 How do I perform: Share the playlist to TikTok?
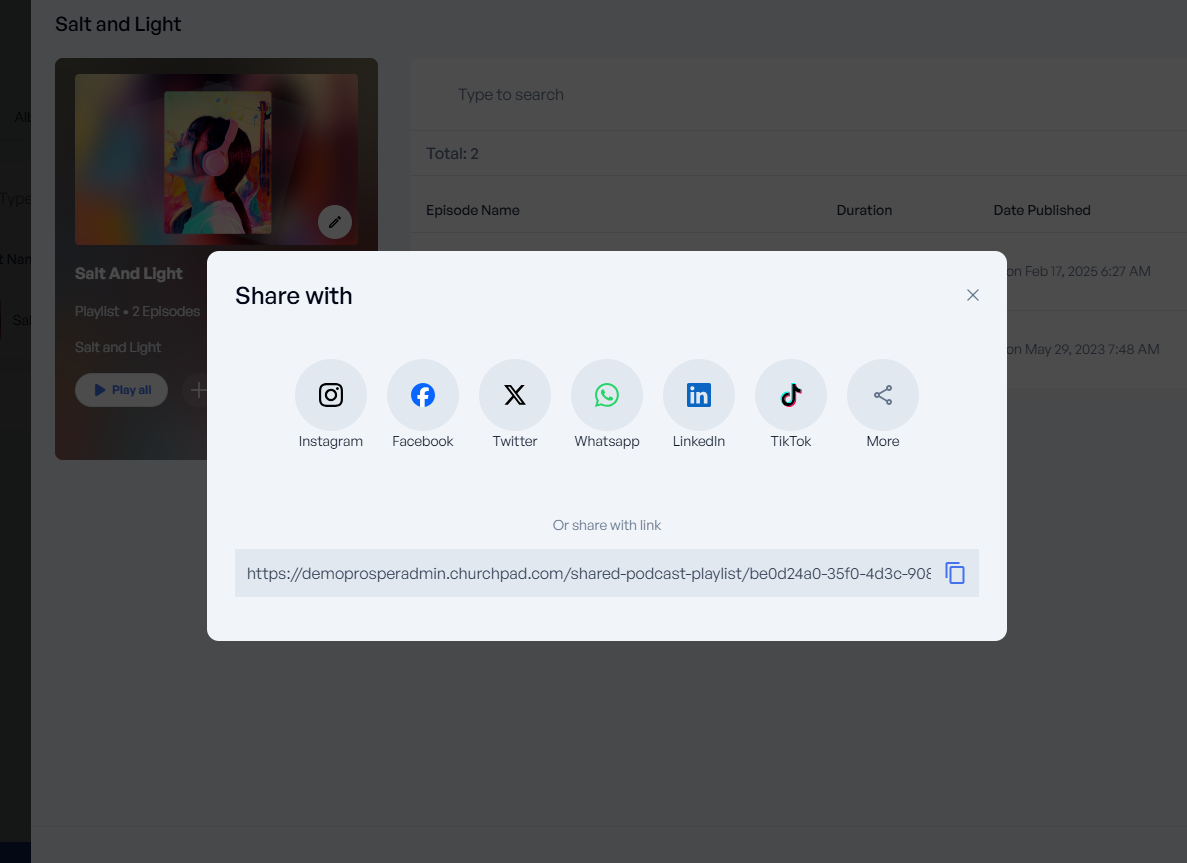pyautogui.click(x=791, y=395)
